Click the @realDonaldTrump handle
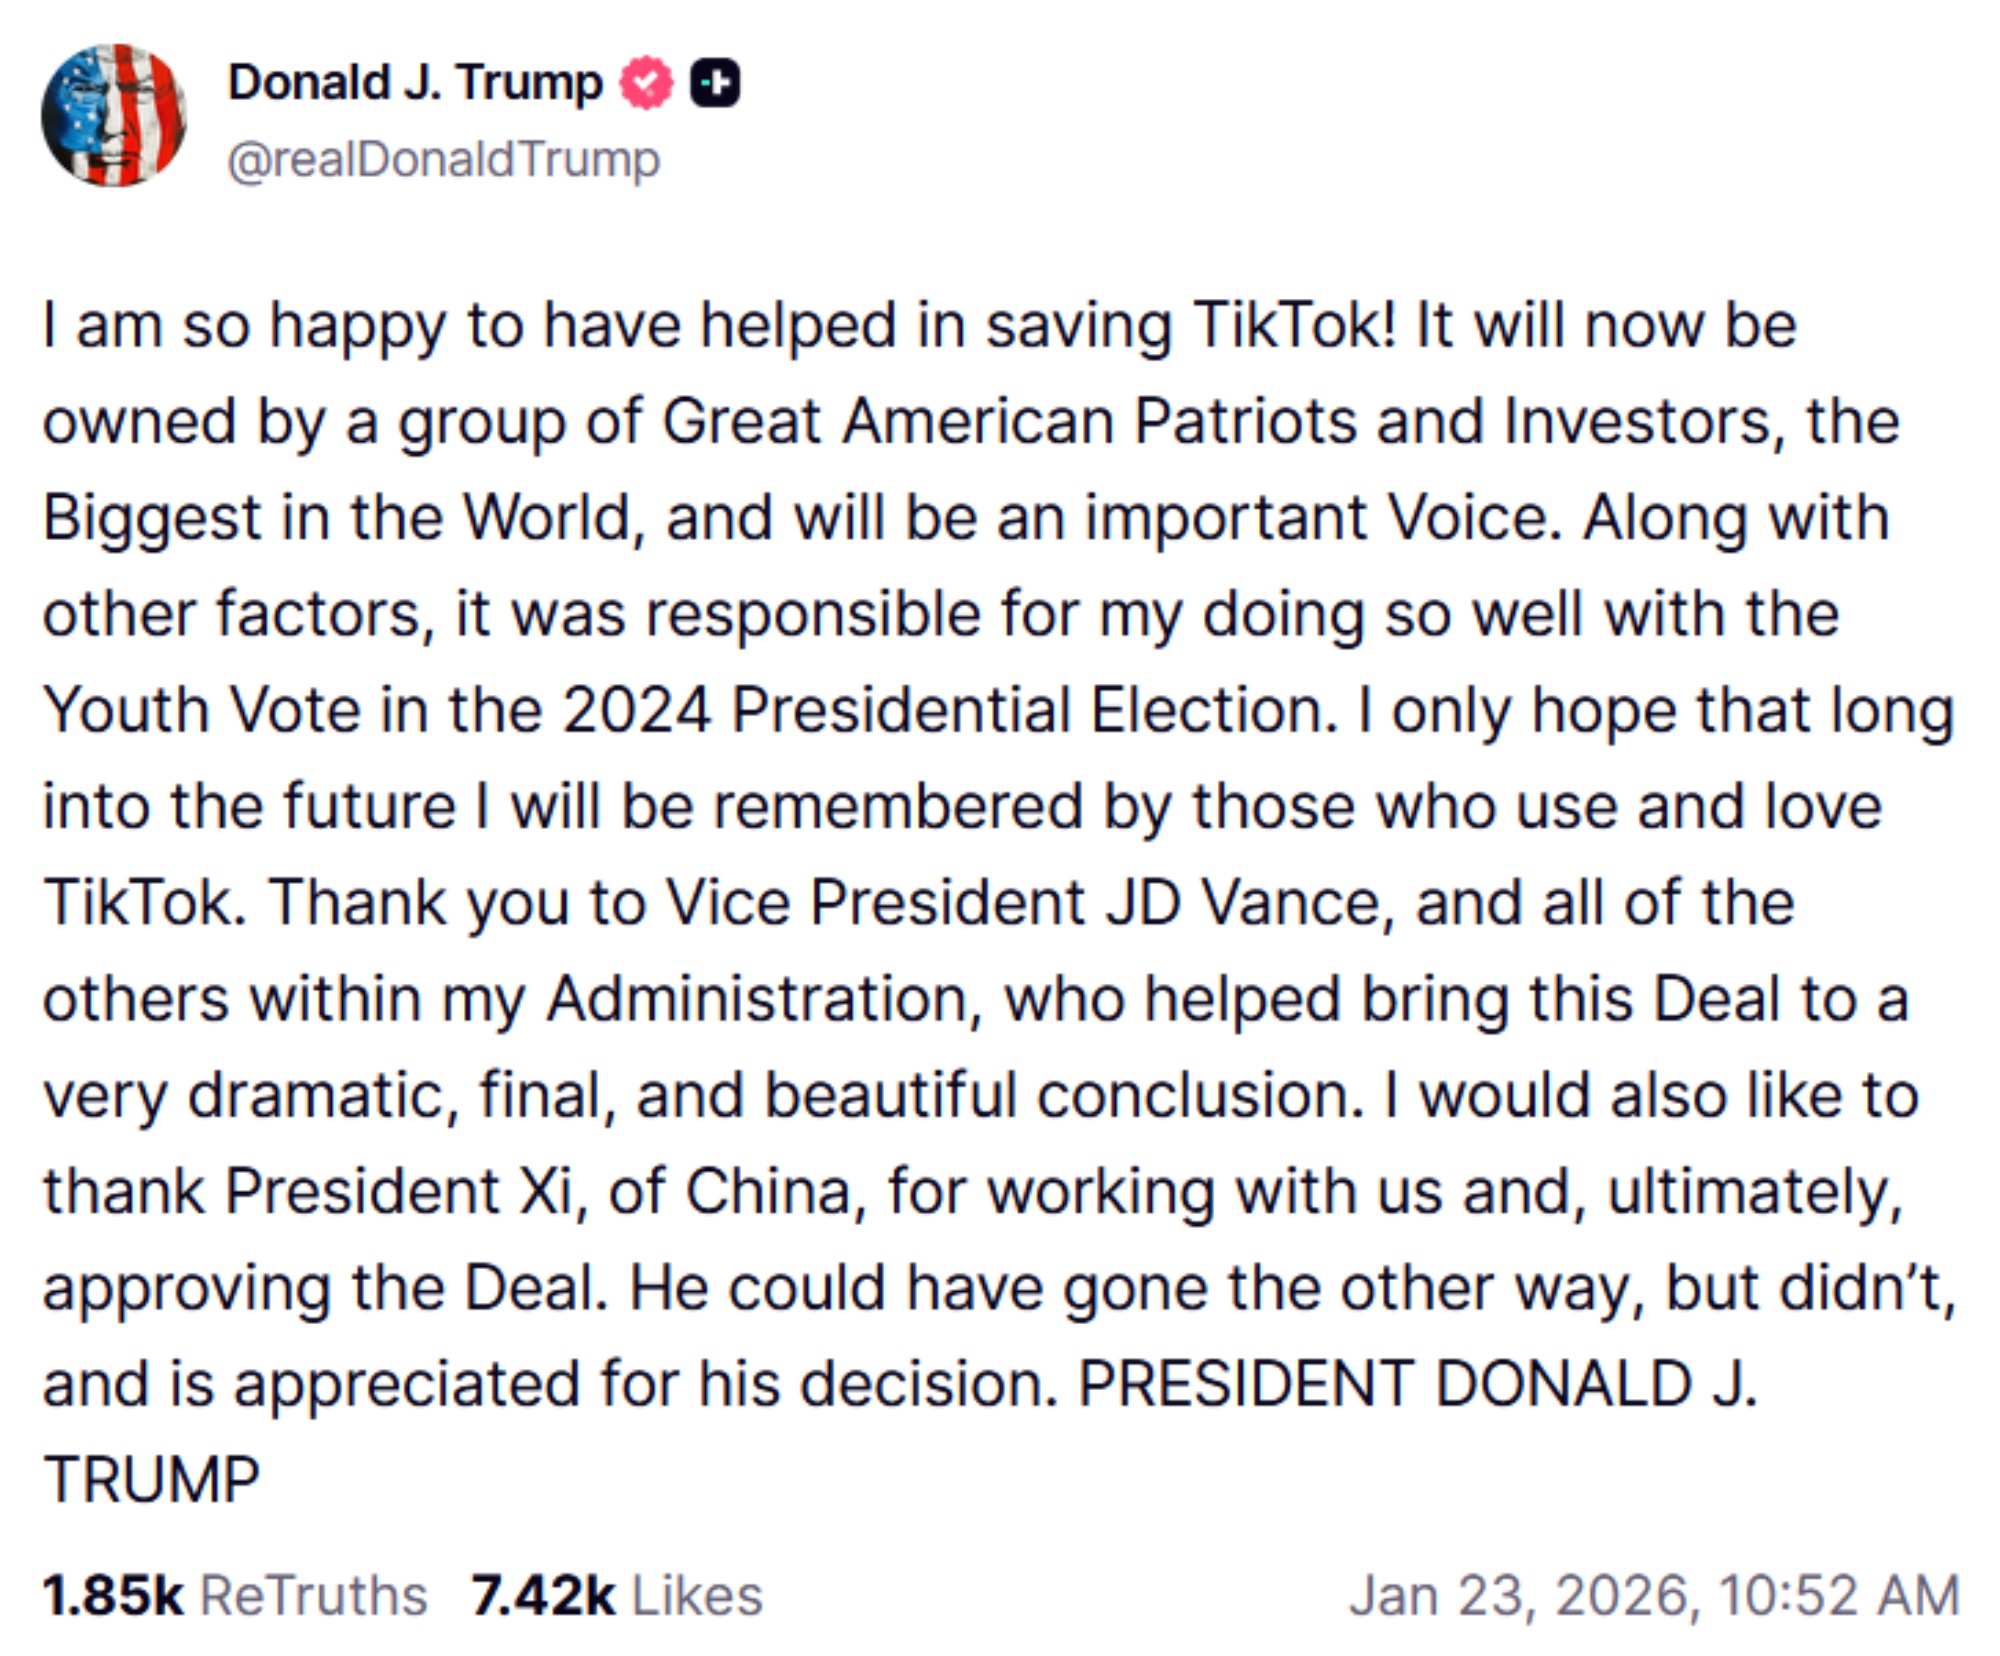 tap(444, 160)
